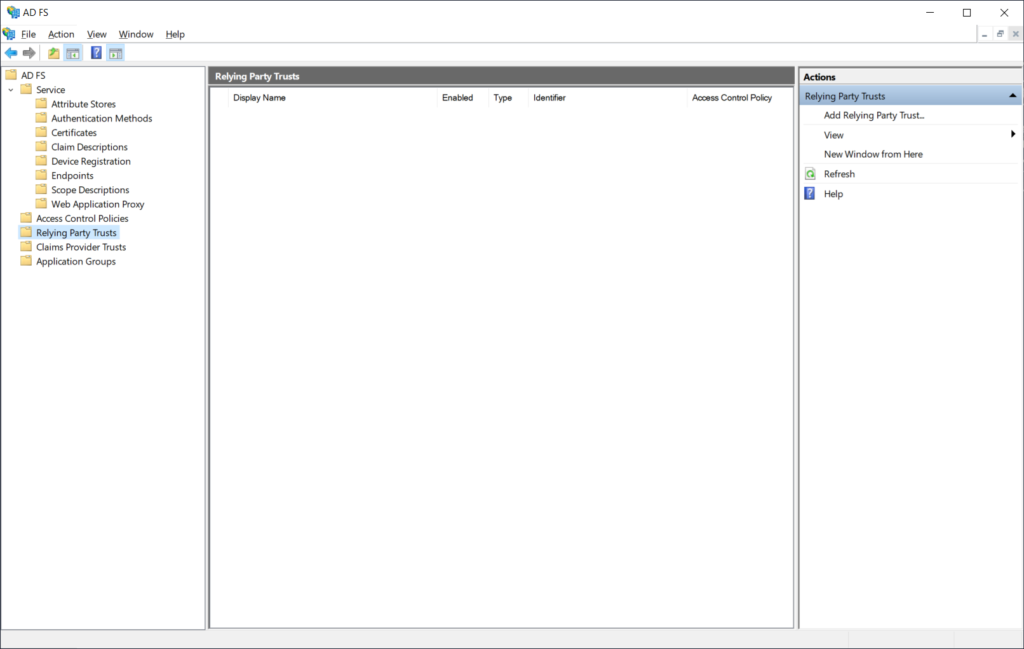
Task: Select Endpoints label in tree
Action: pyautogui.click(x=72, y=176)
